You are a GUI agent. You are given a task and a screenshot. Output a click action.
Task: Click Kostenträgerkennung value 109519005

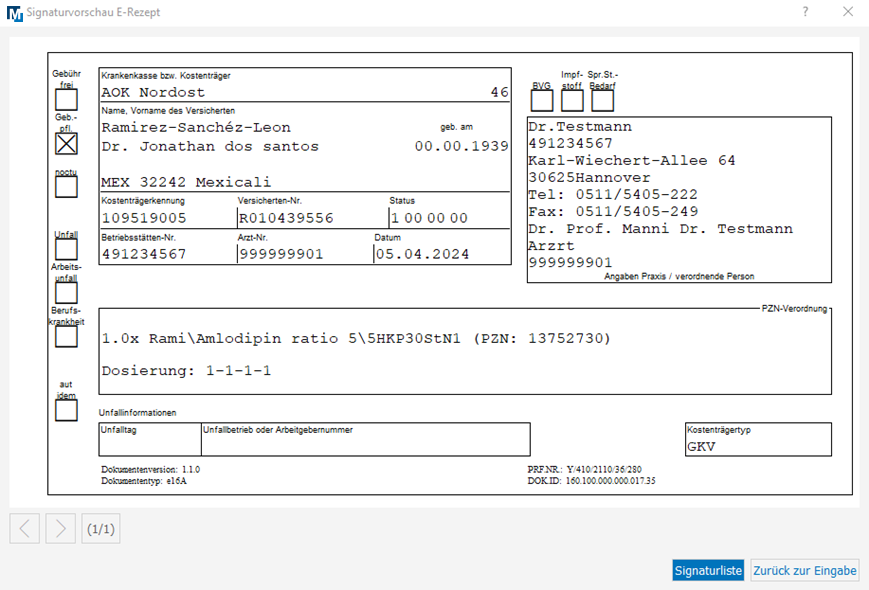pos(144,218)
